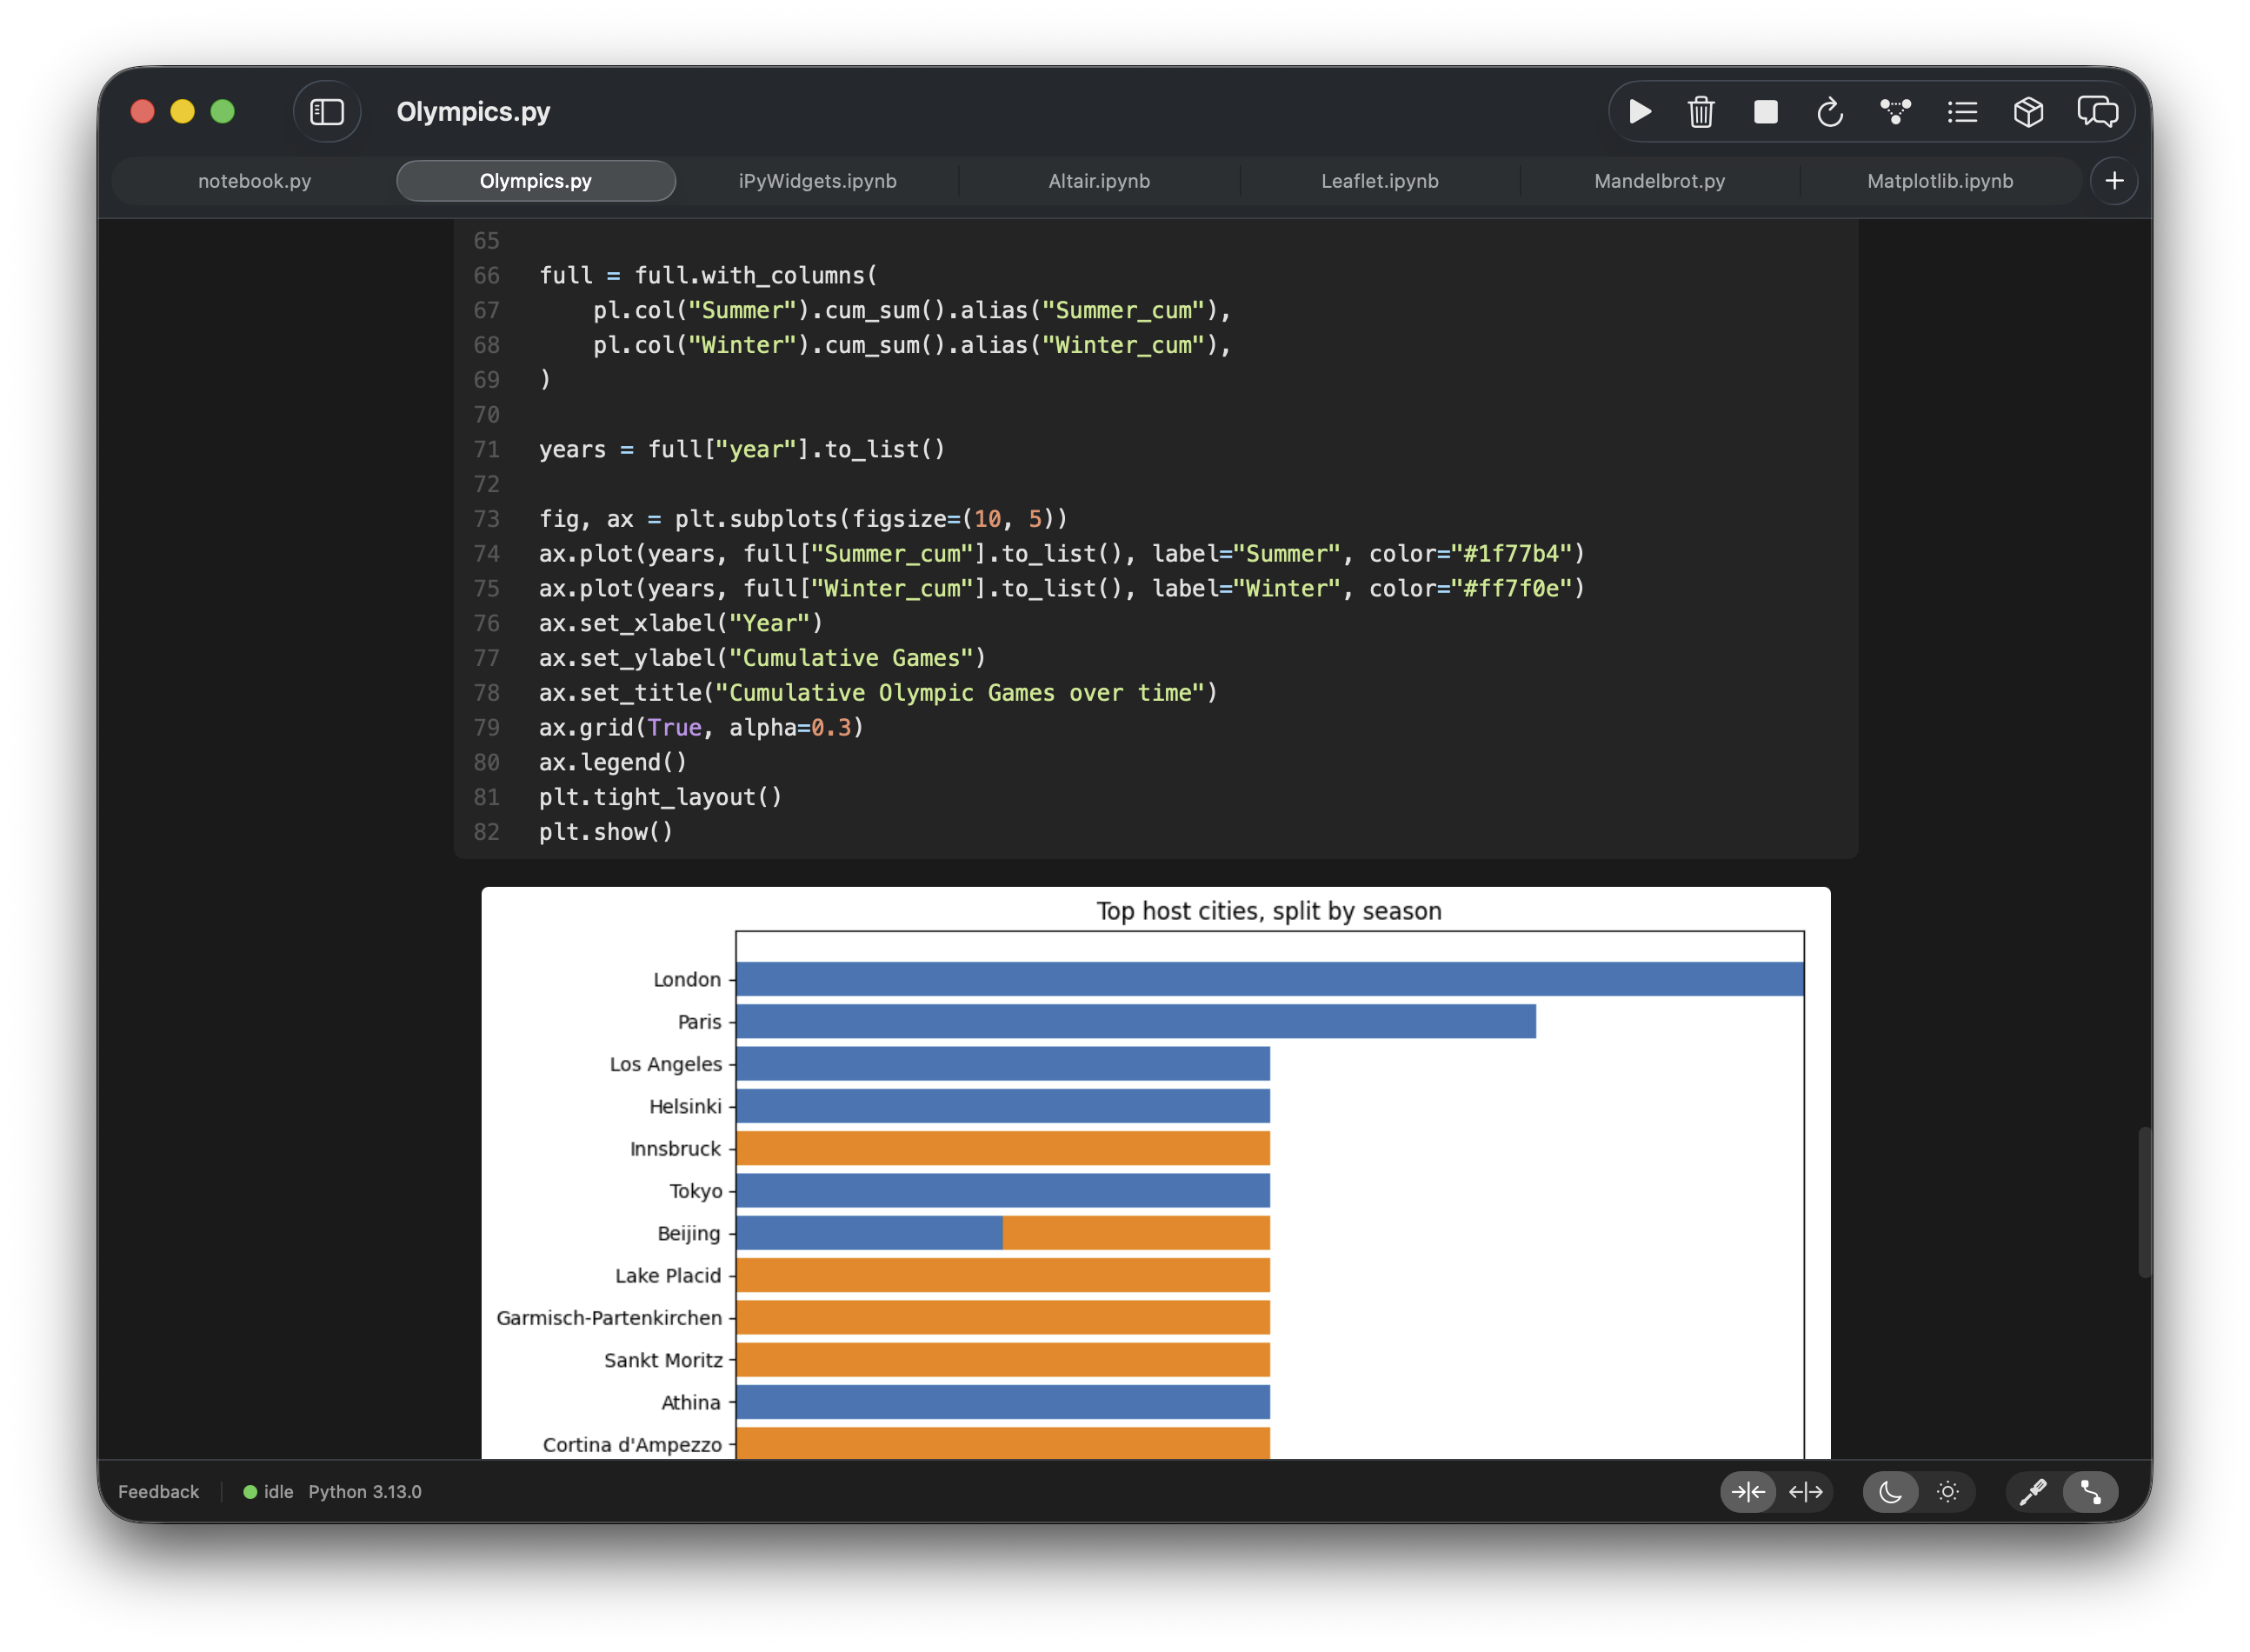Image resolution: width=2250 pixels, height=1652 pixels.
Task: Select the narrow-width arrows-inward icon
Action: point(1748,1492)
